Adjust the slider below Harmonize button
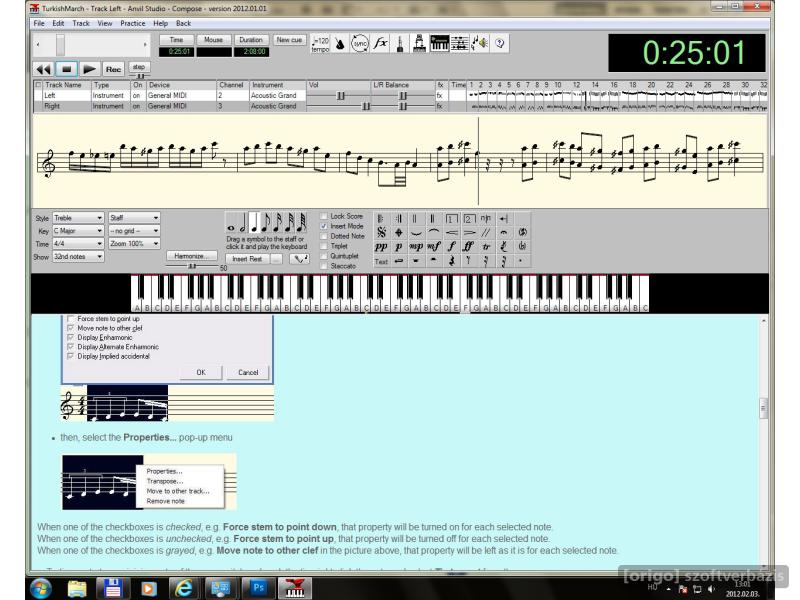The height and width of the screenshot is (600, 800). pyautogui.click(x=193, y=266)
